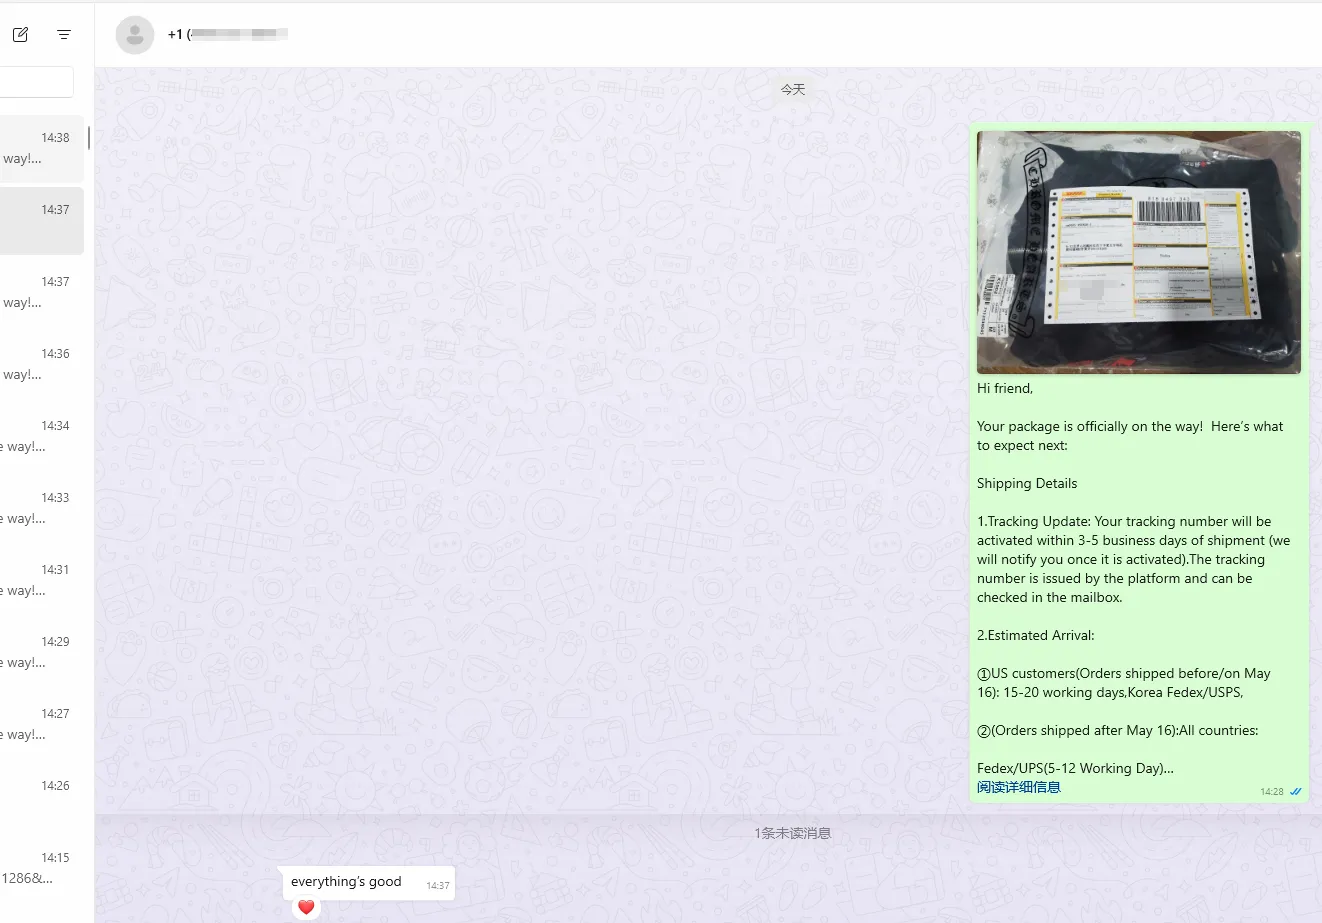Click the "Shipping Details" line in message
Image resolution: width=1322 pixels, height=923 pixels.
pos(1027,483)
